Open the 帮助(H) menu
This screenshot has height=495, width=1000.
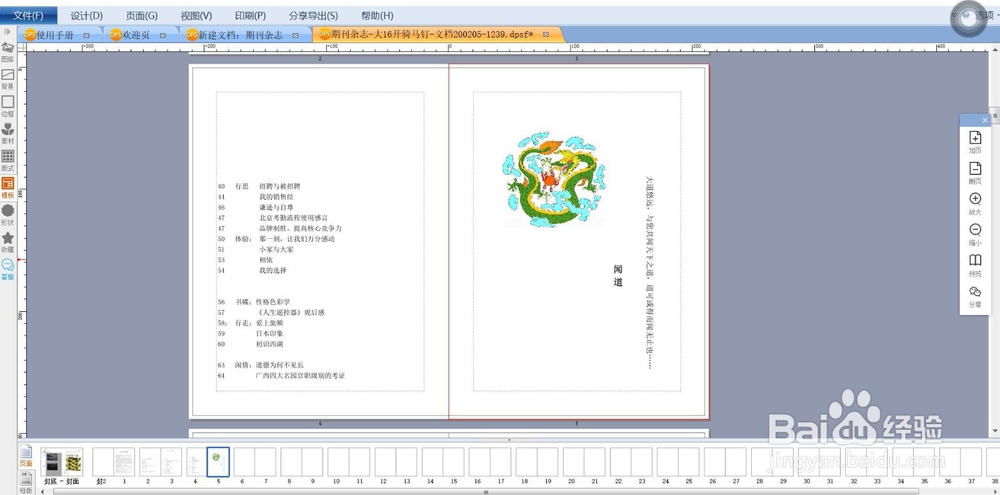point(377,15)
